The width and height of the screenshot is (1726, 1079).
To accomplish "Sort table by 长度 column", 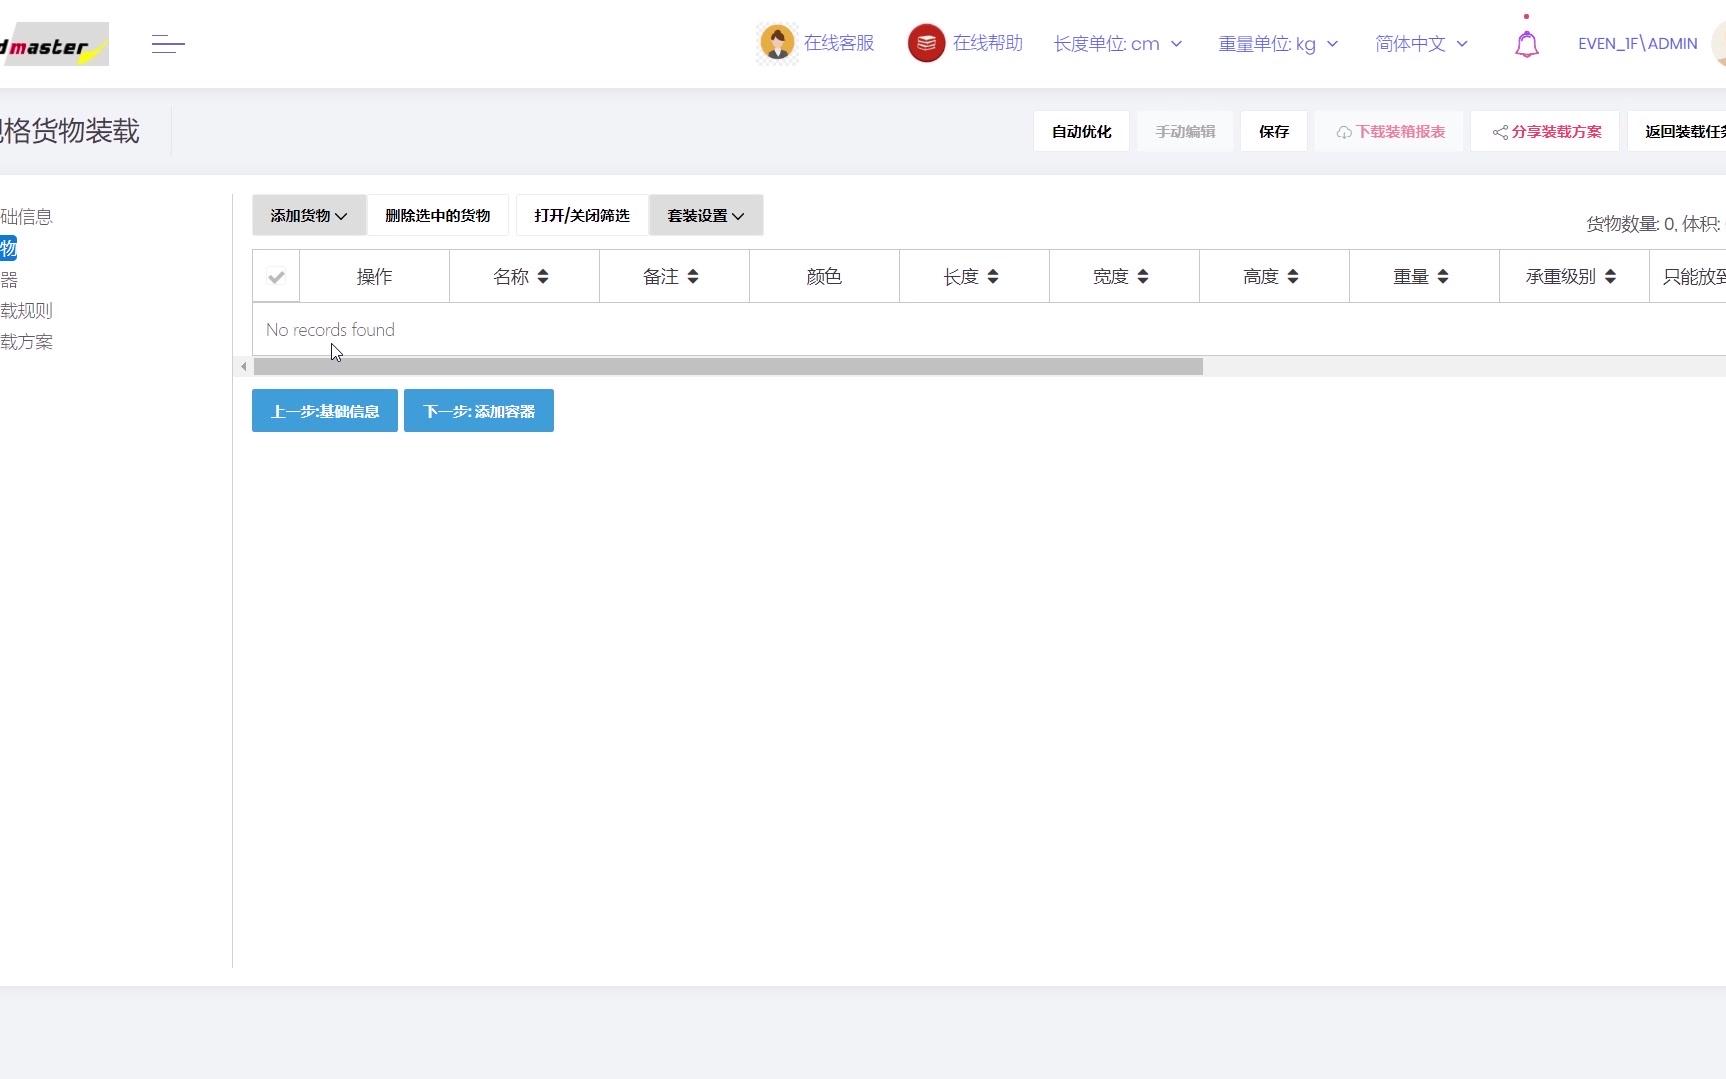I will click(993, 277).
